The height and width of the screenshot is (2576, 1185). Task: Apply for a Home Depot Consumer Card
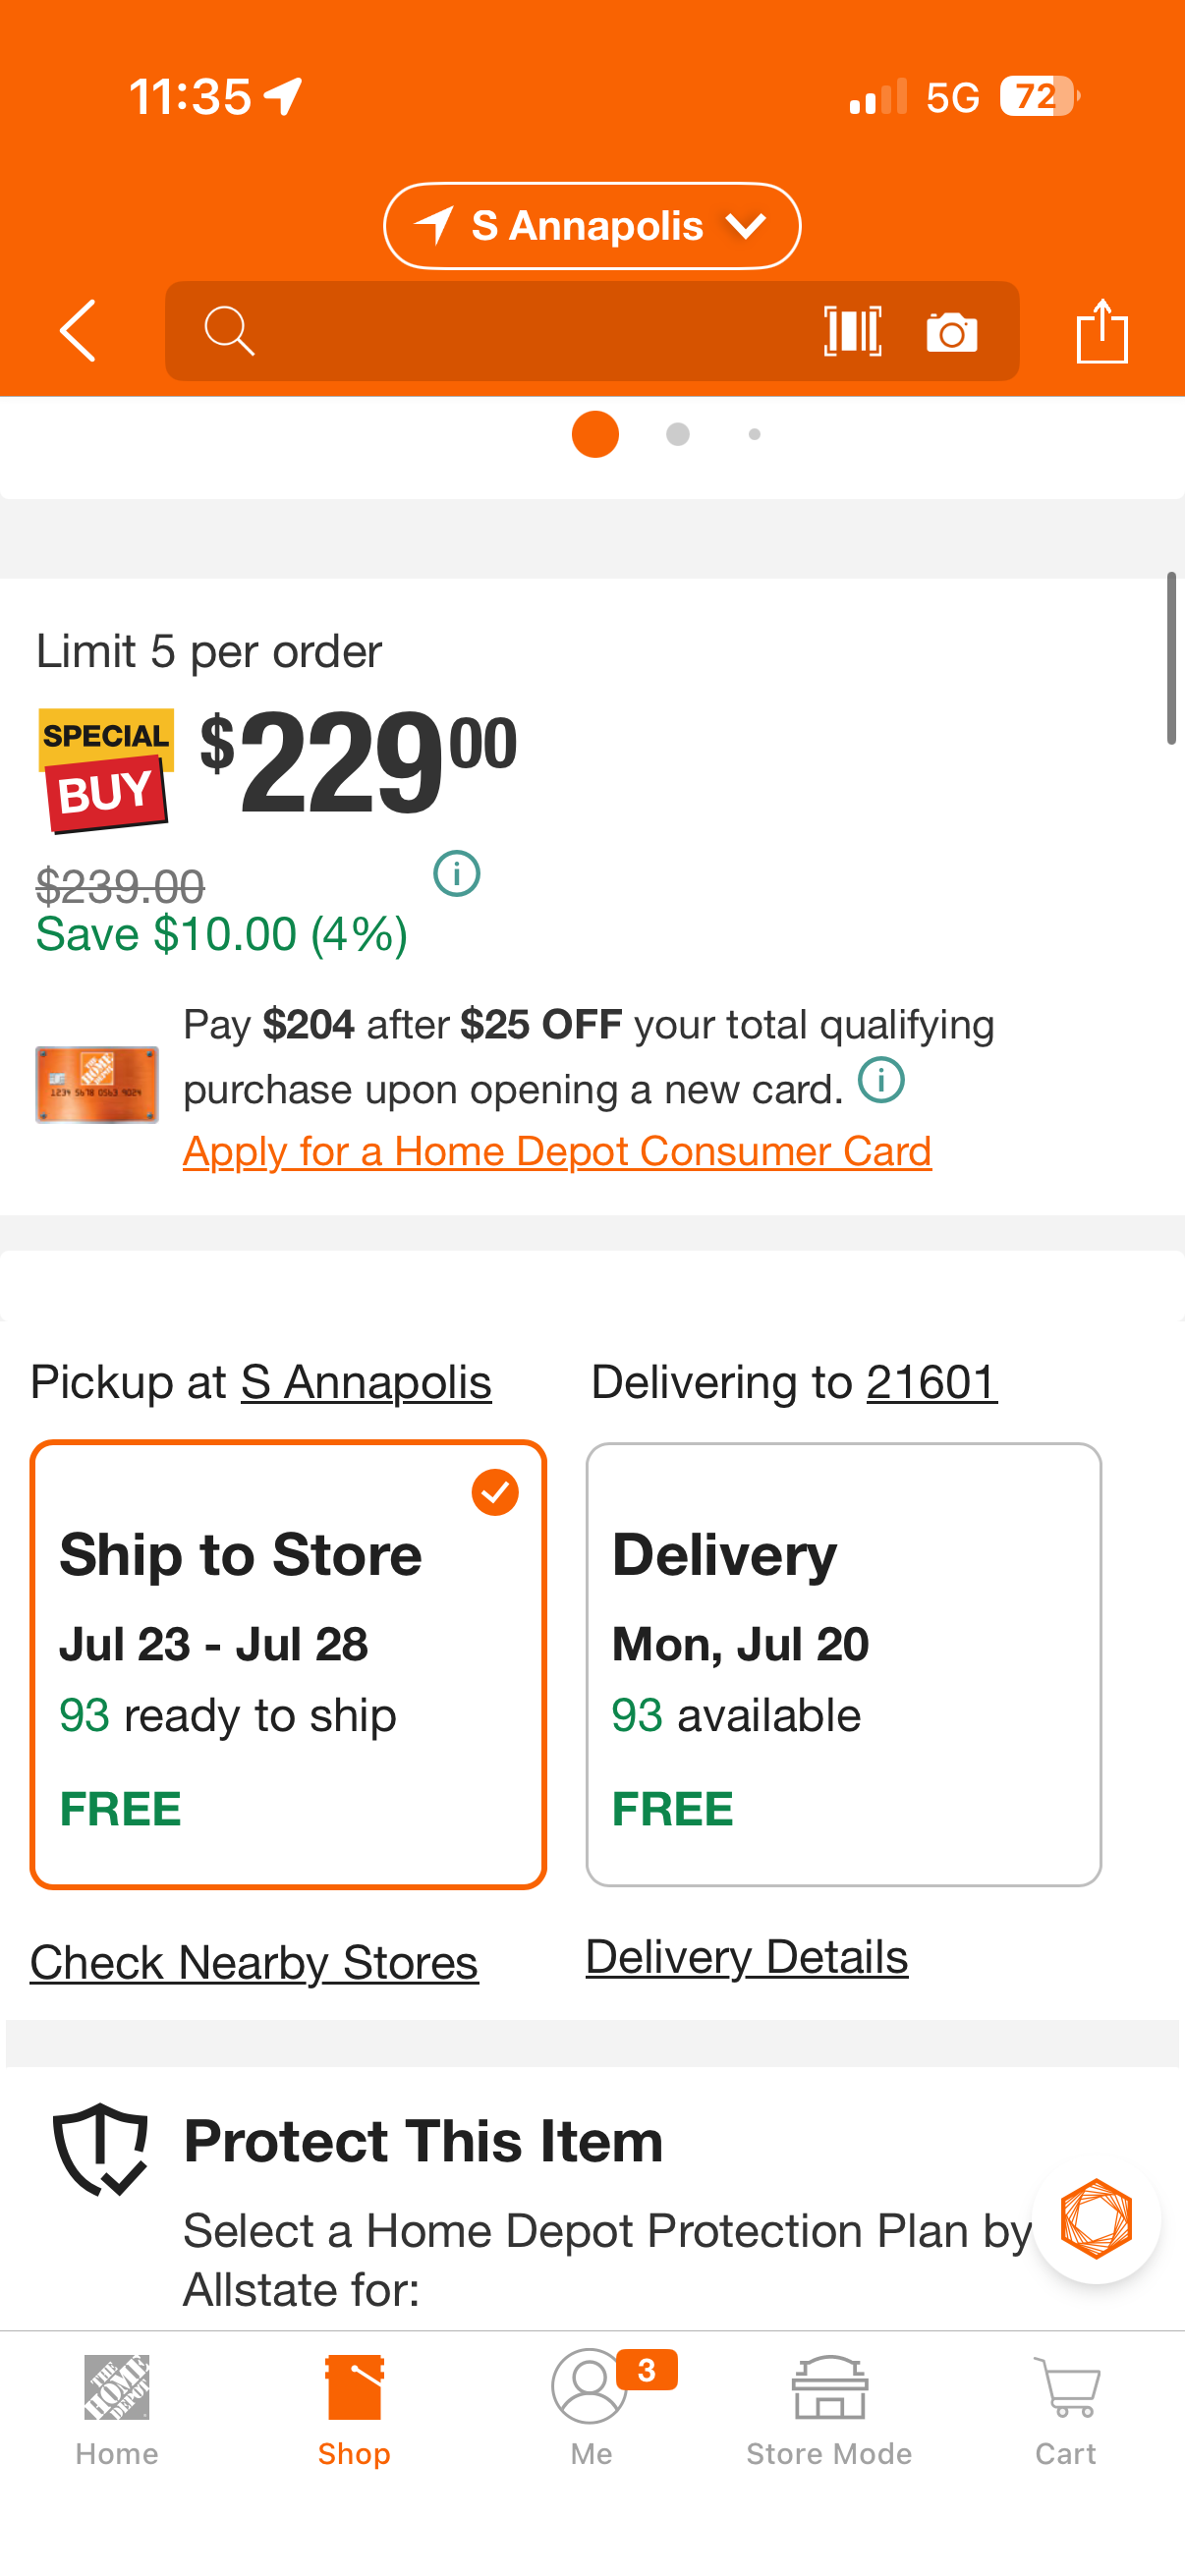pyautogui.click(x=557, y=1151)
